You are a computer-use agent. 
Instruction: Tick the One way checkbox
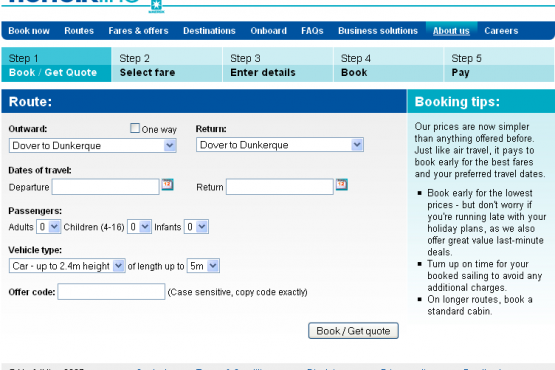(x=135, y=128)
